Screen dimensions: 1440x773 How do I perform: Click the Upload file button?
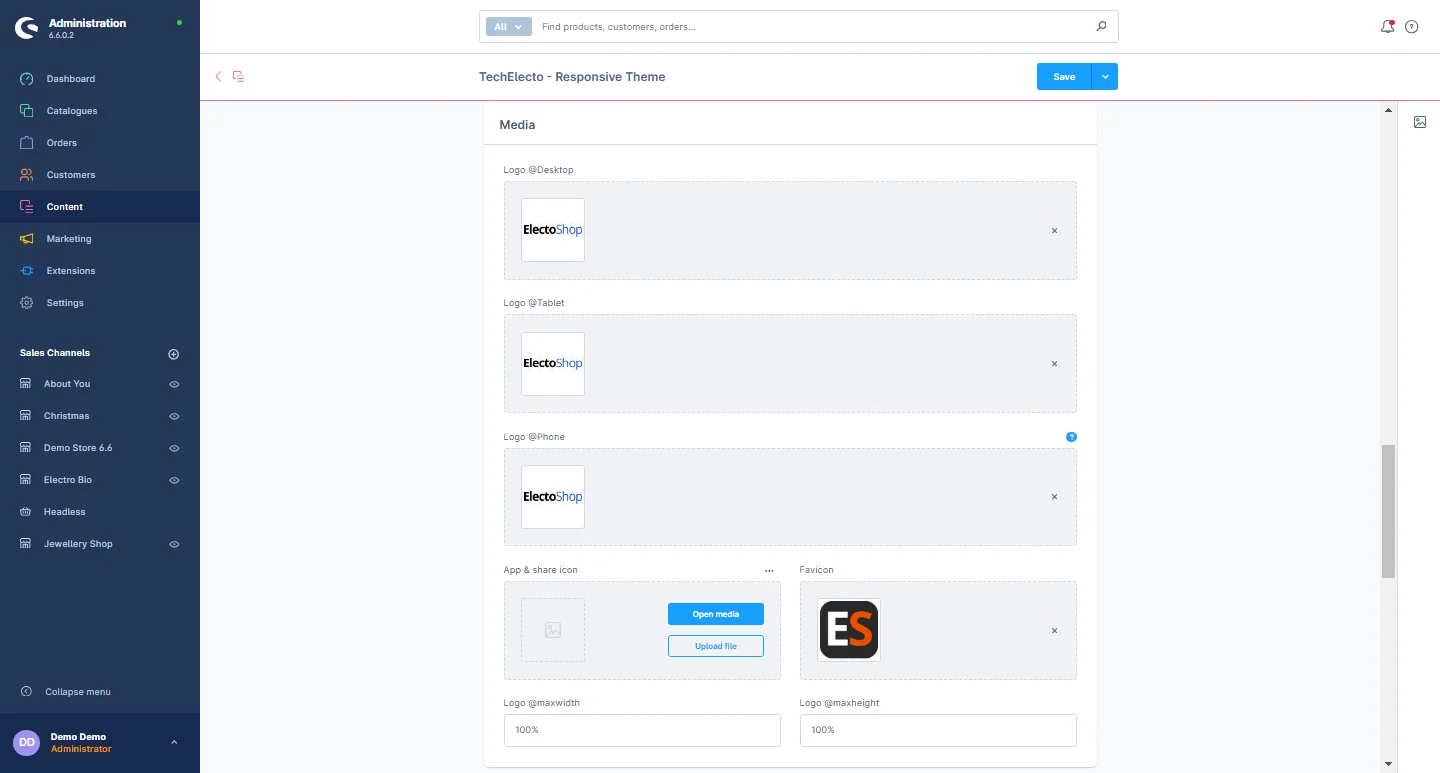716,646
